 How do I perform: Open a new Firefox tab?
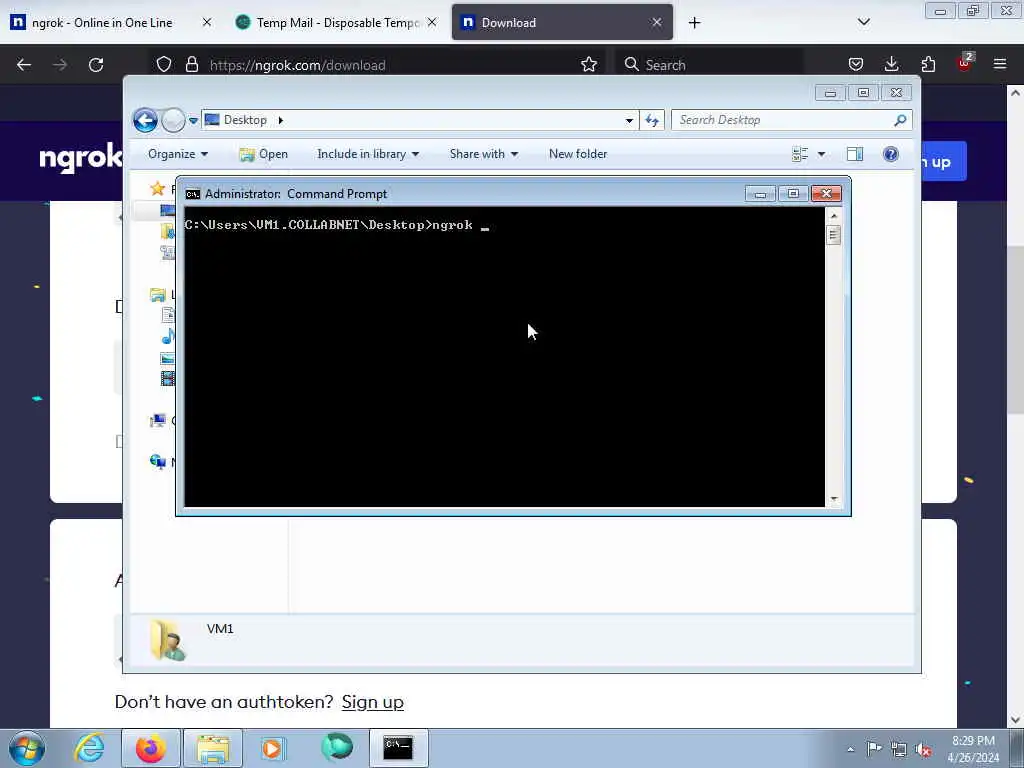coord(694,23)
